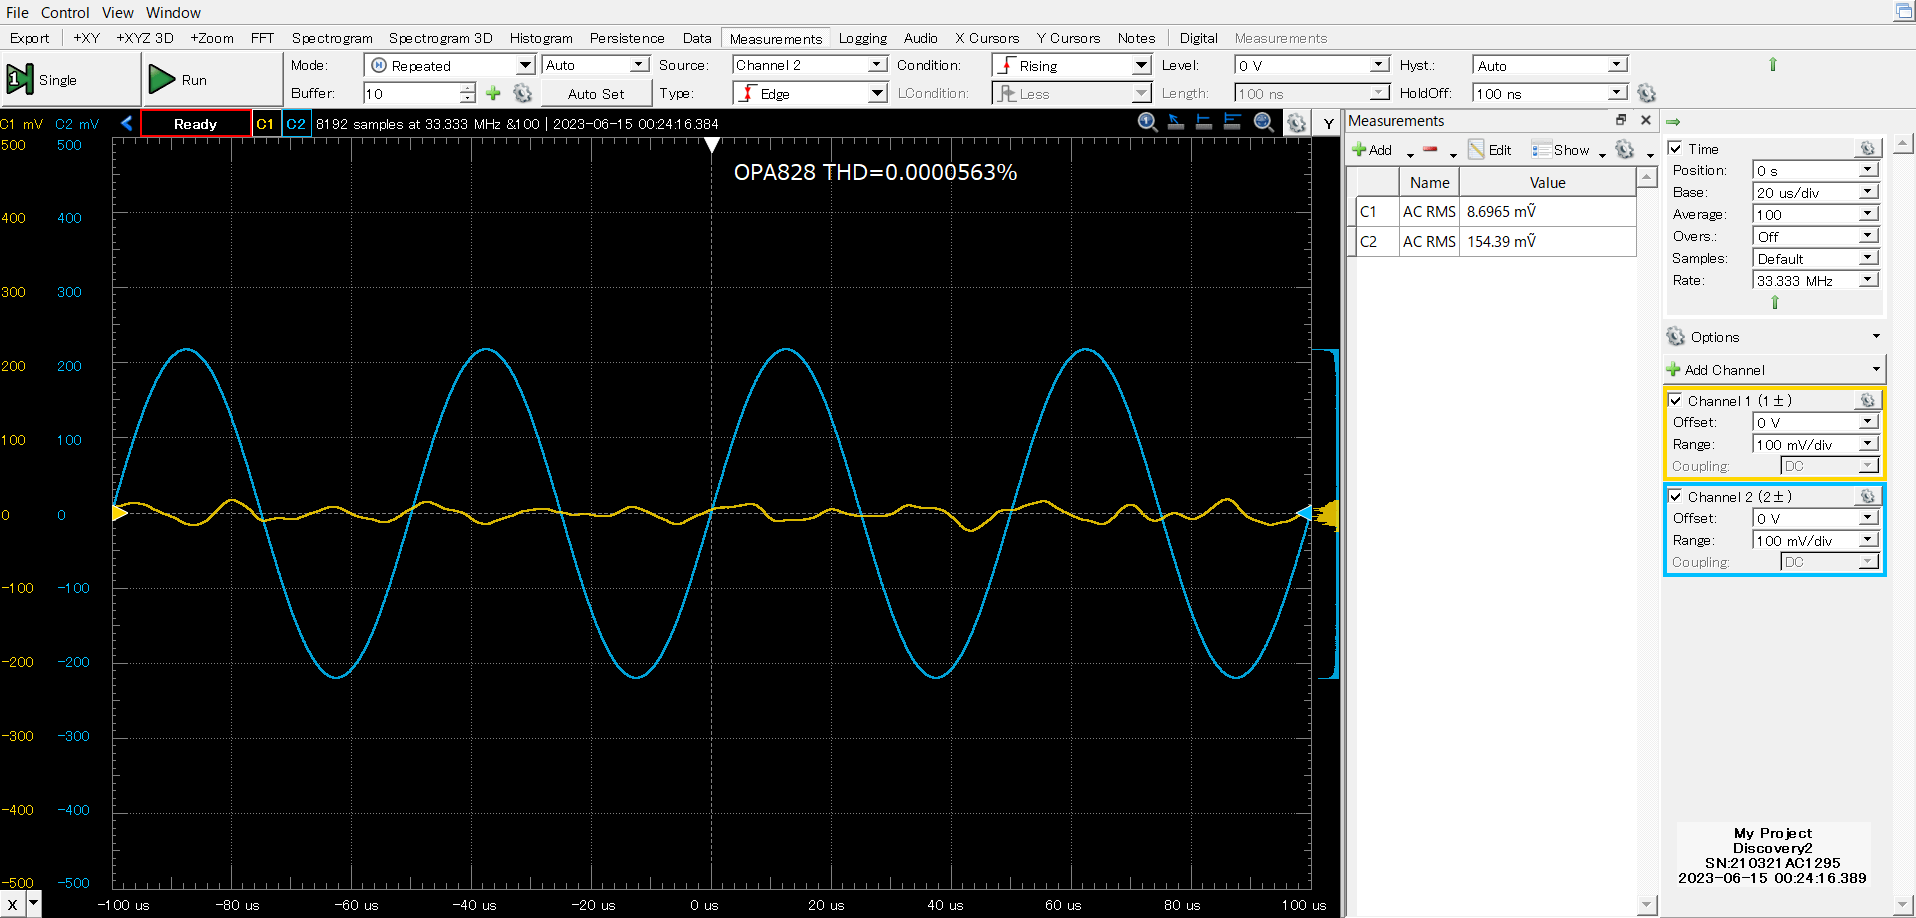Select the quick measure cursor icon
1916x918 pixels.
tap(1176, 122)
